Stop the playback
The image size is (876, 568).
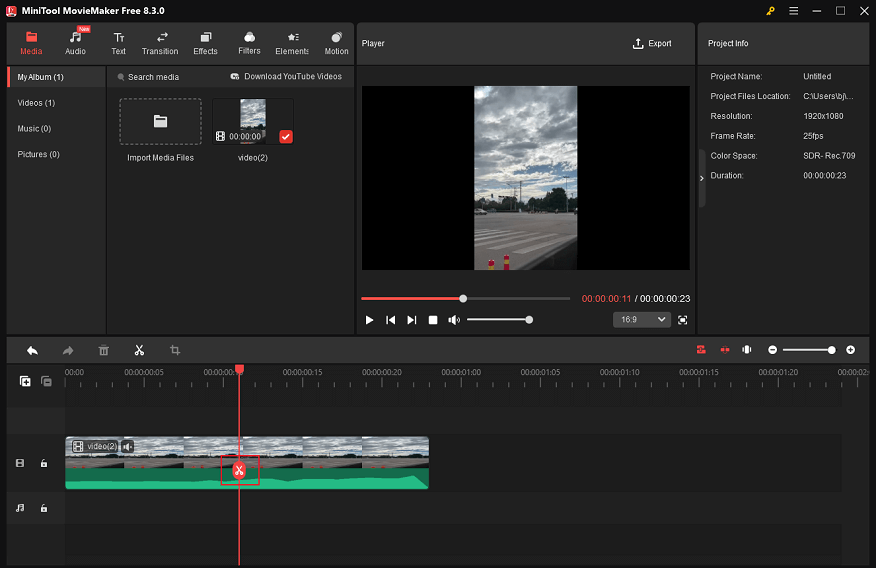tap(433, 320)
